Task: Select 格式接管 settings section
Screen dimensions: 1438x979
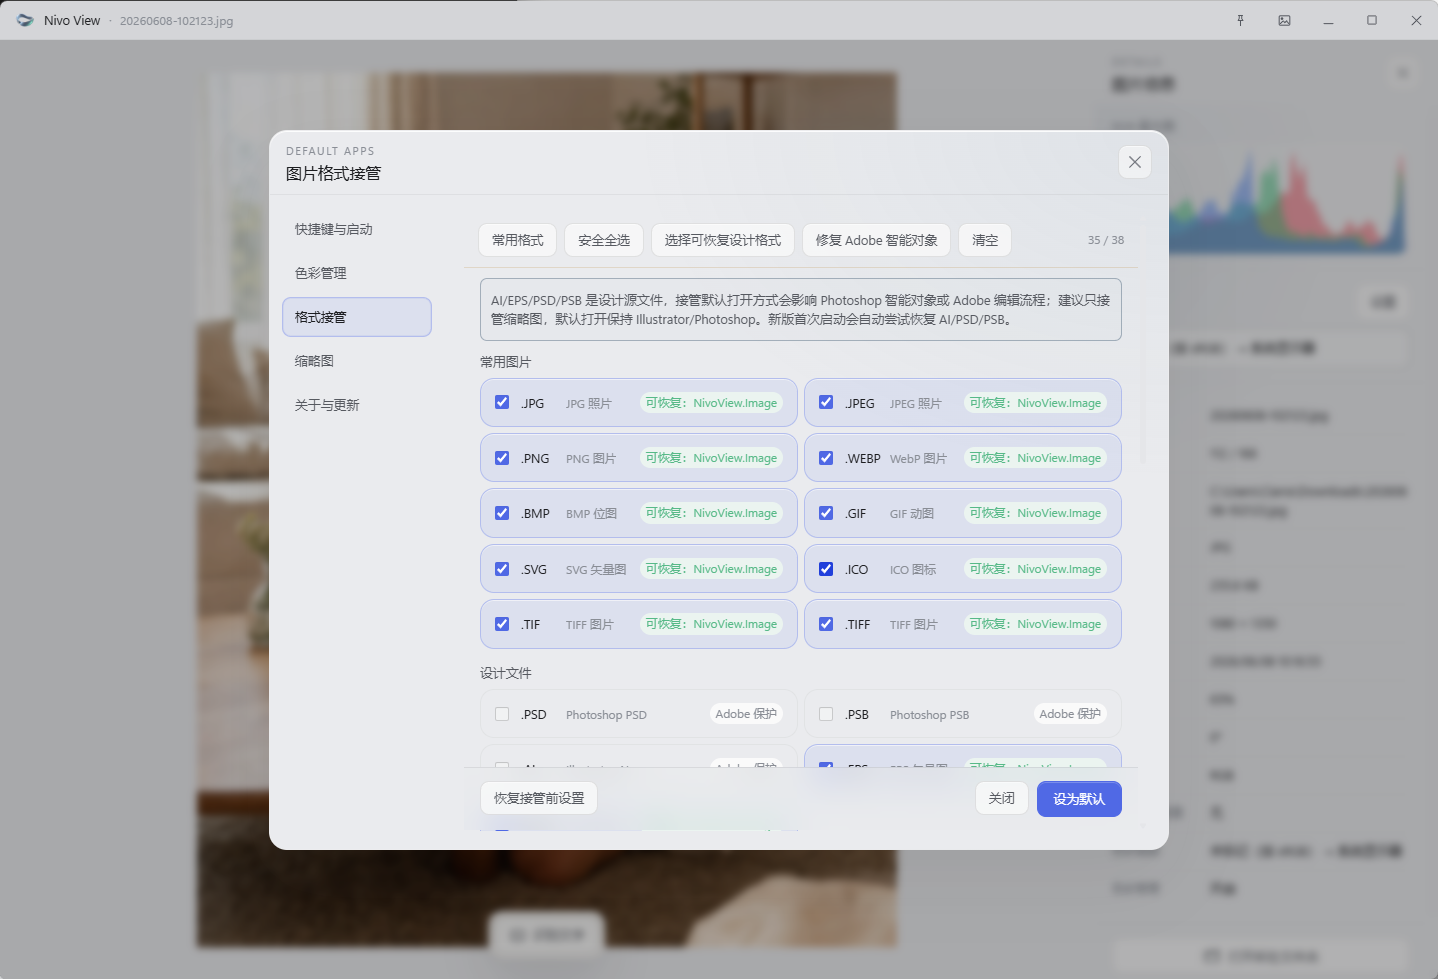Action: [x=357, y=317]
